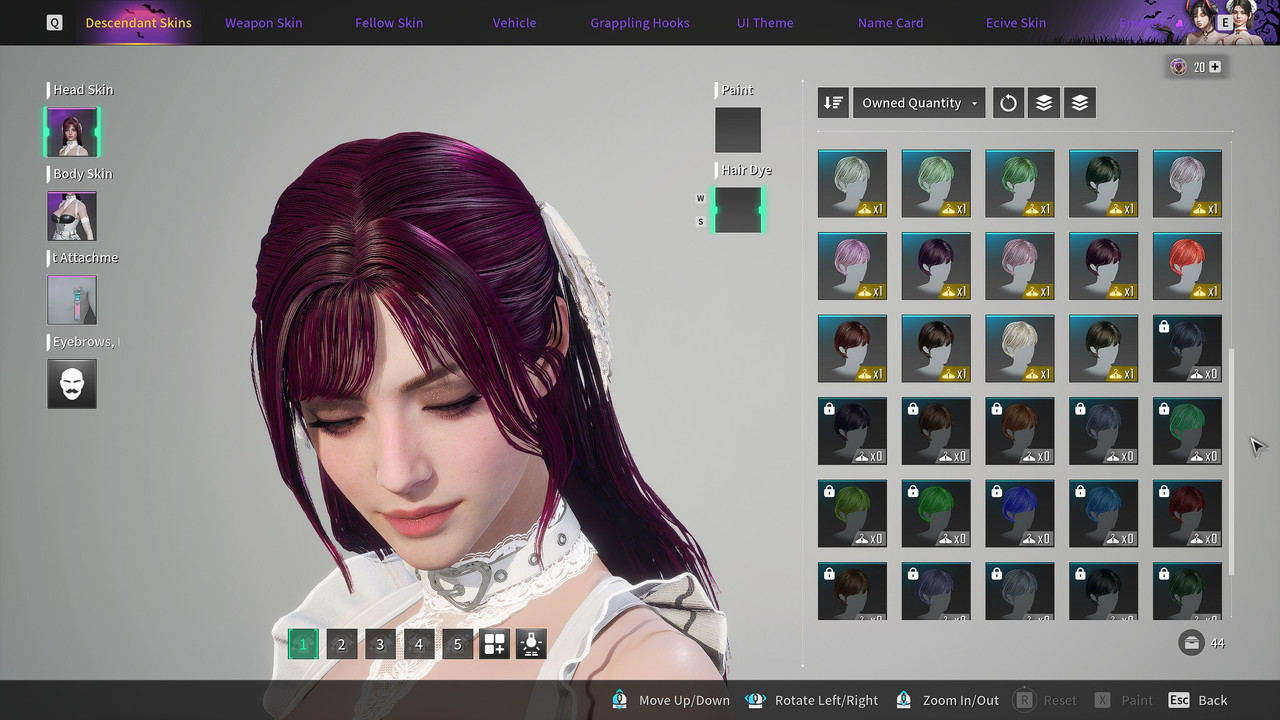Click the first stacked layers filter icon
The height and width of the screenshot is (720, 1280).
click(x=1044, y=103)
